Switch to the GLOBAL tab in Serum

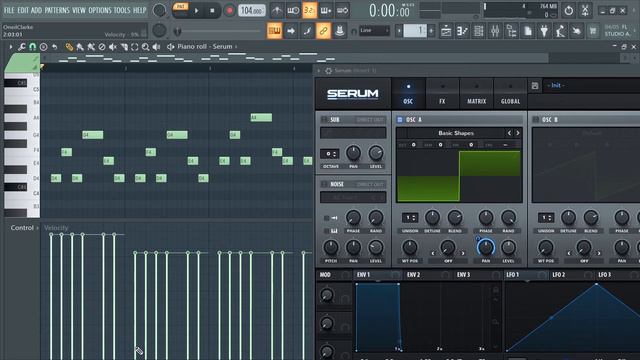[x=510, y=94]
